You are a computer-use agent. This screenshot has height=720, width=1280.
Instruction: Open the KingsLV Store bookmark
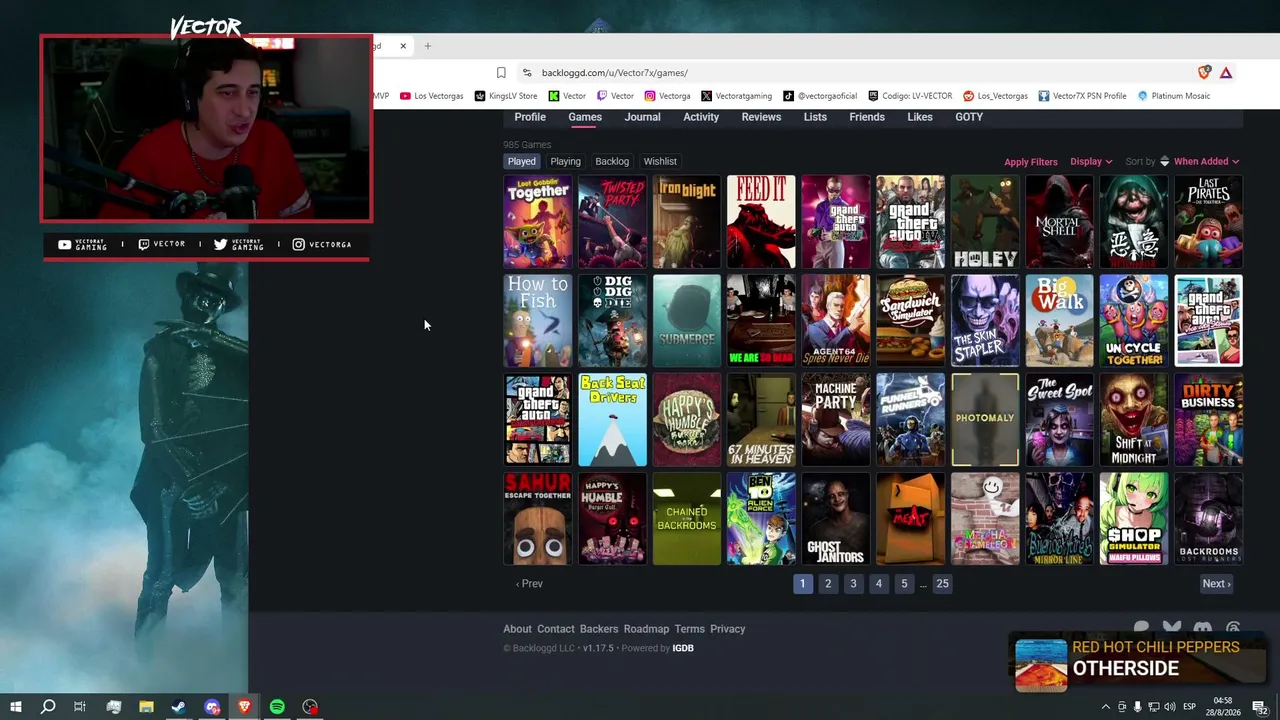(x=506, y=96)
